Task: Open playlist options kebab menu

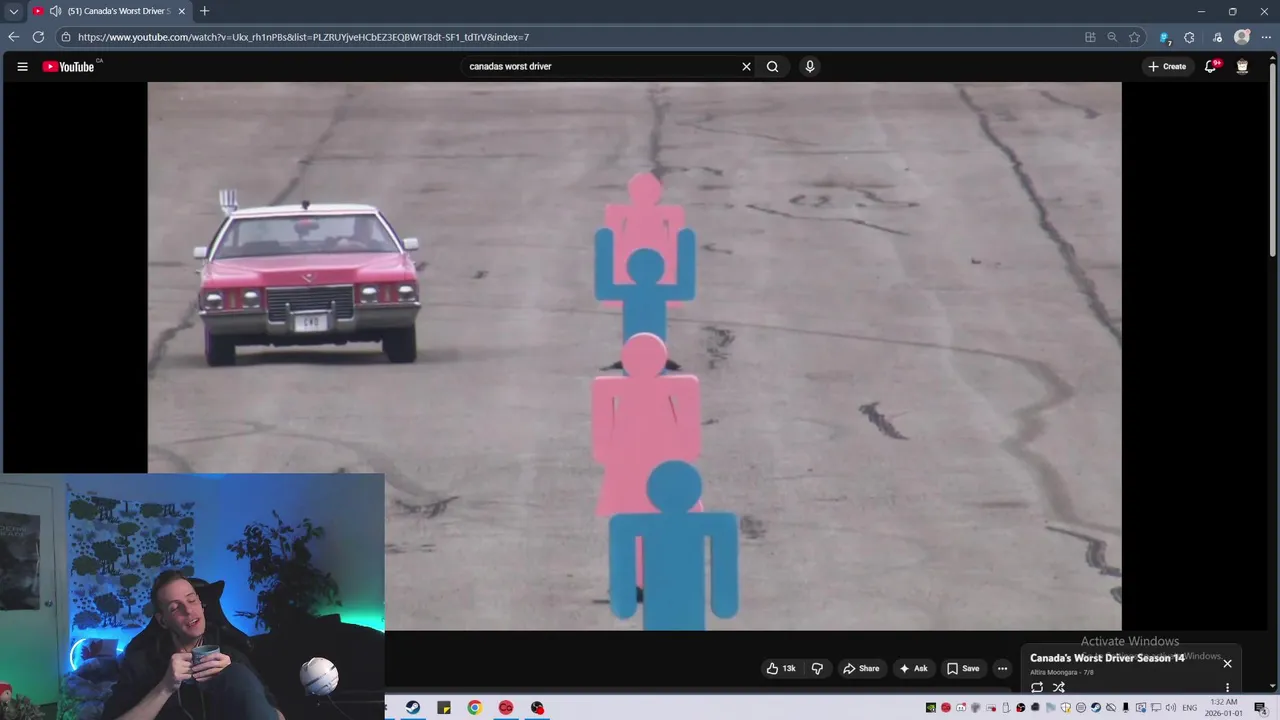Action: (1227, 687)
